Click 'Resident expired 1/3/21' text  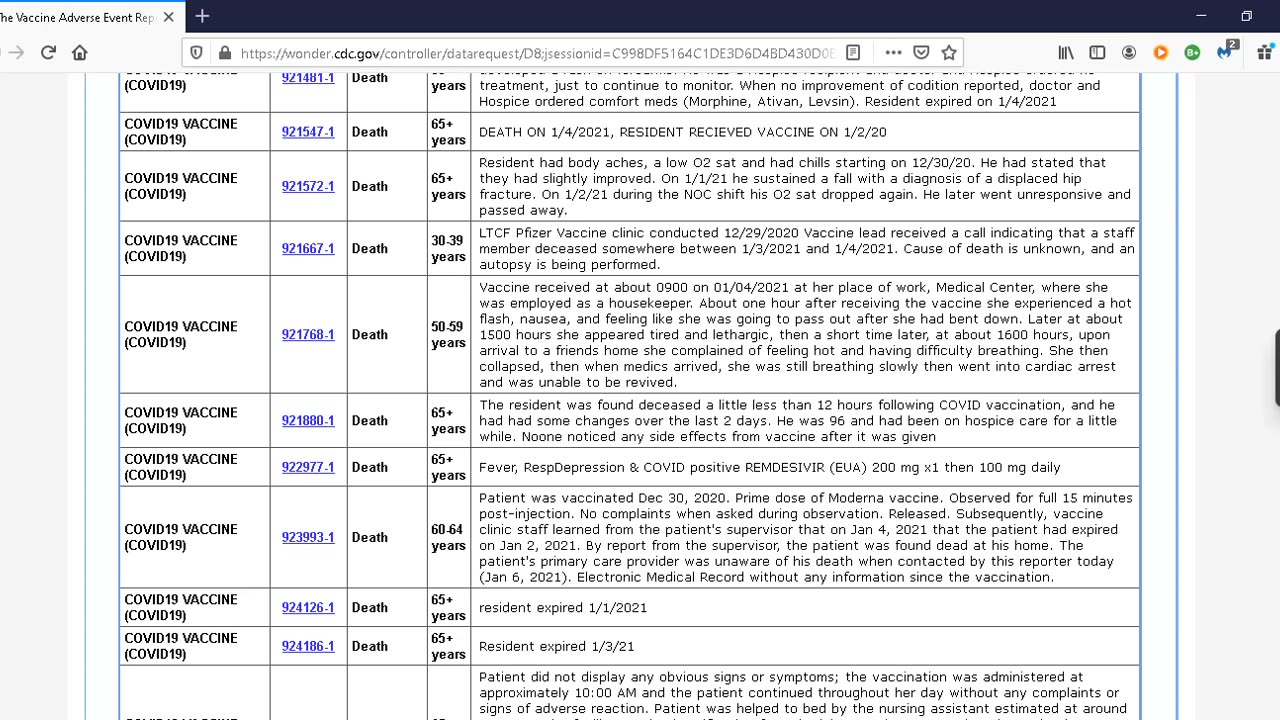pos(557,646)
